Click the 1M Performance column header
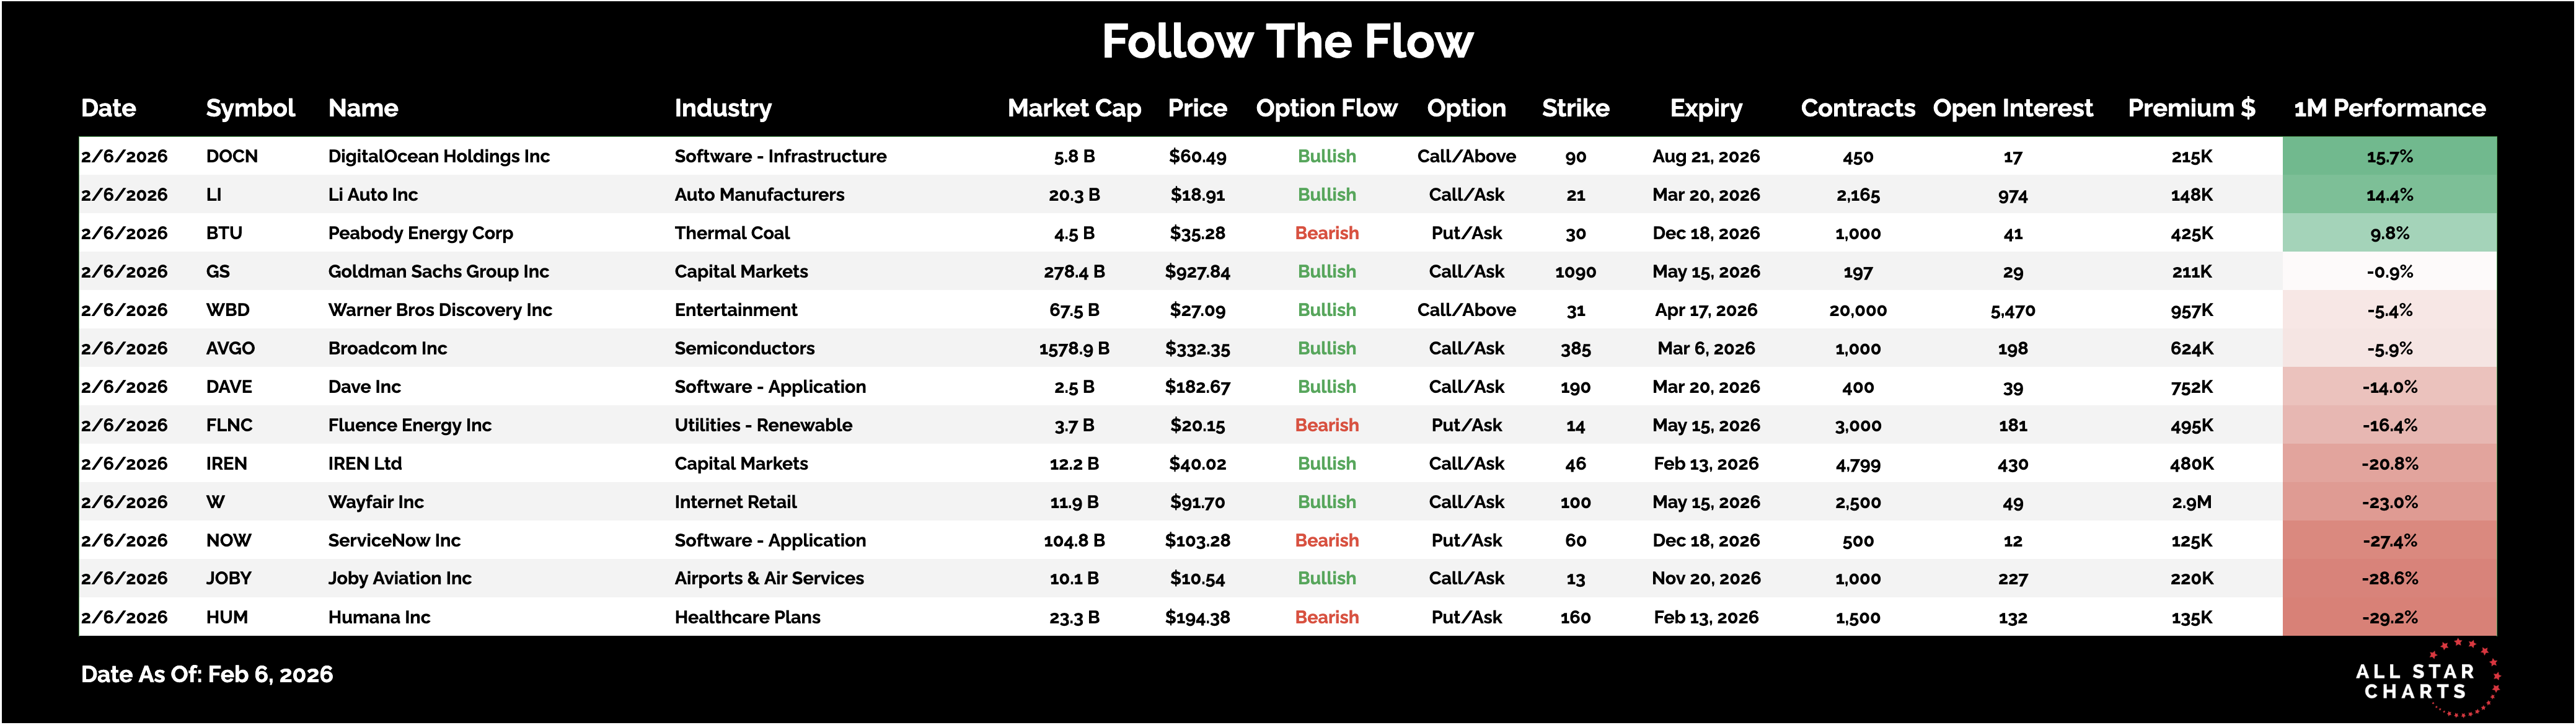 tap(2389, 108)
